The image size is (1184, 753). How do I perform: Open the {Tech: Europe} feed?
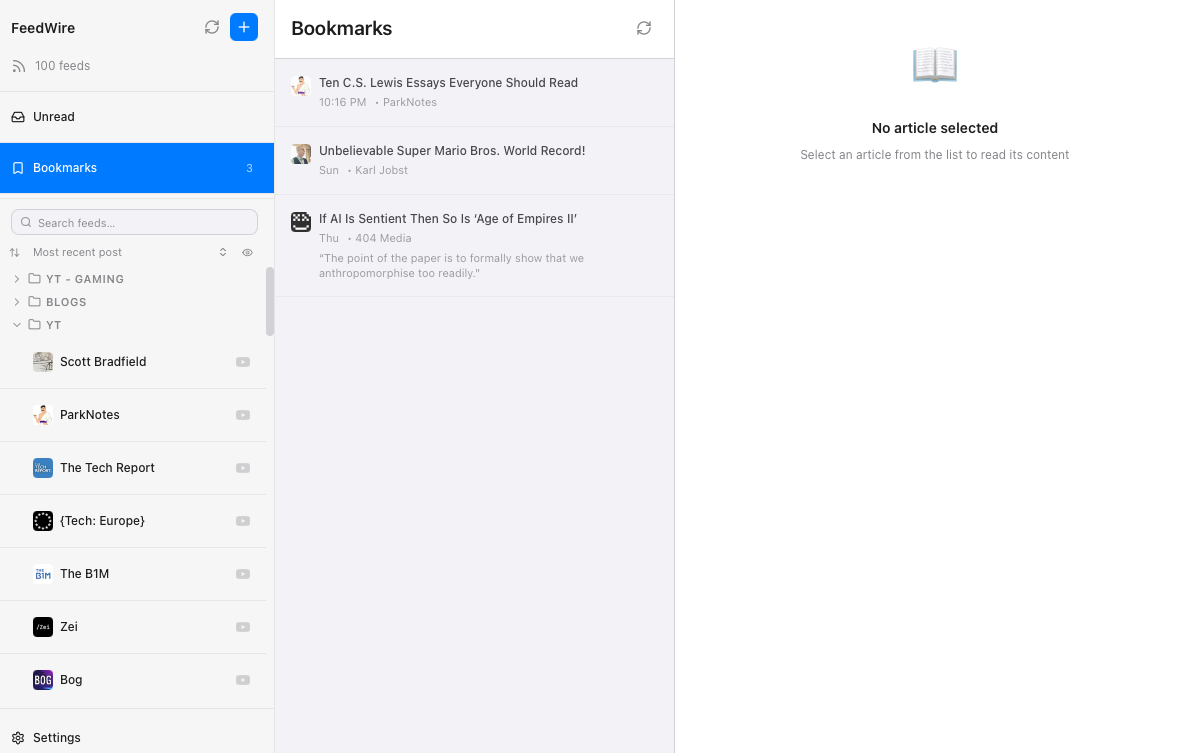click(x=133, y=521)
